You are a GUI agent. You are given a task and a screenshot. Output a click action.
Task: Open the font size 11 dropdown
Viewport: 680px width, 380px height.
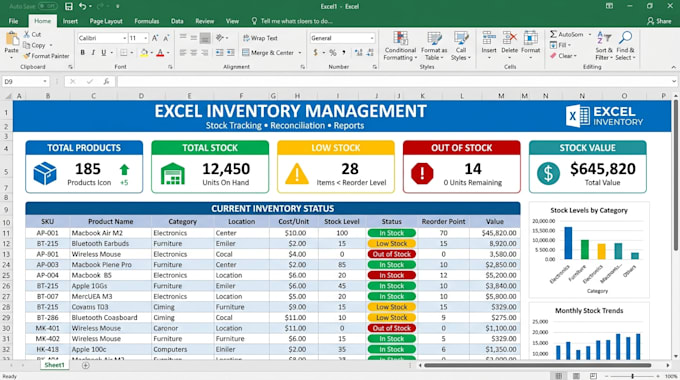pyautogui.click(x=146, y=38)
